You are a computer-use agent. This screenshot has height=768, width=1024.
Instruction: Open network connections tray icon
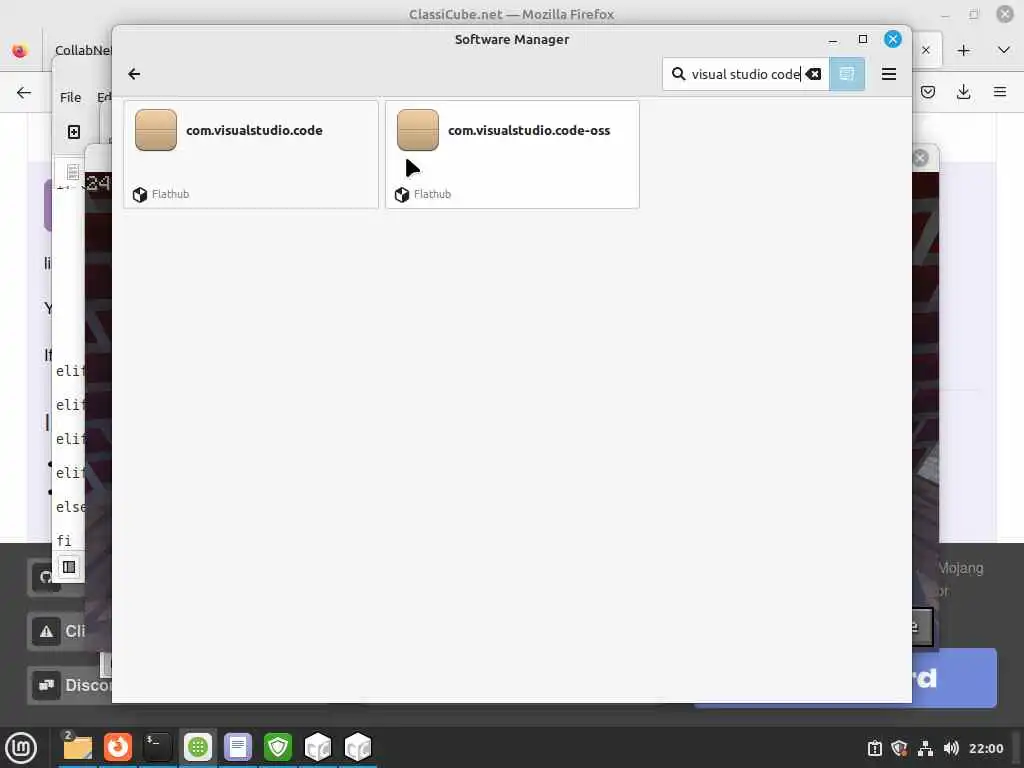click(925, 748)
